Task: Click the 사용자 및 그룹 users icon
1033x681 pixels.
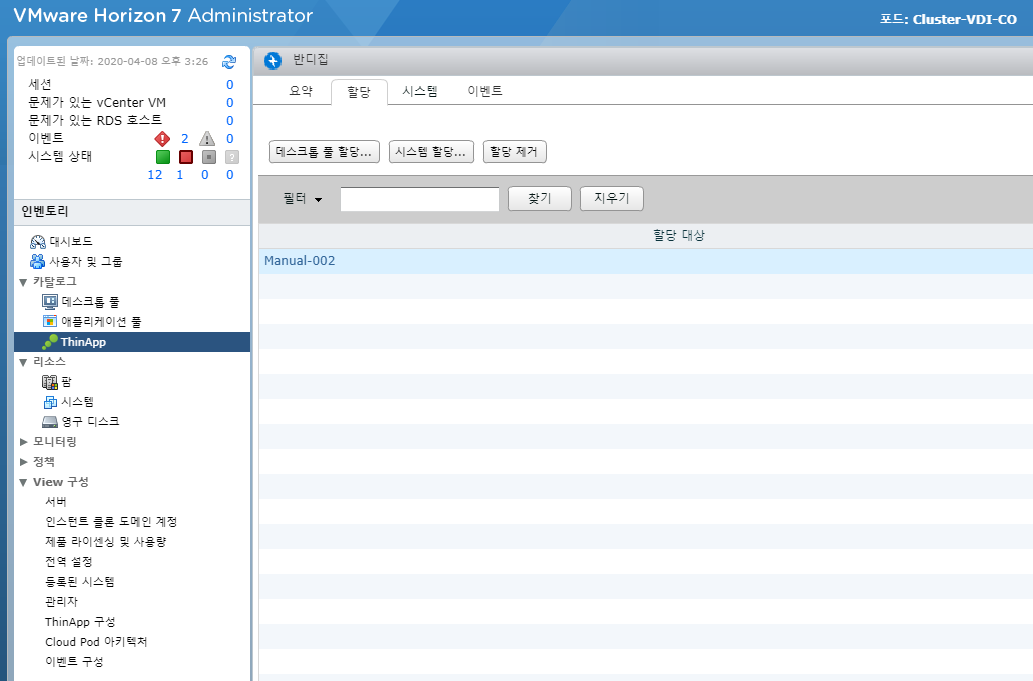Action: pos(38,261)
